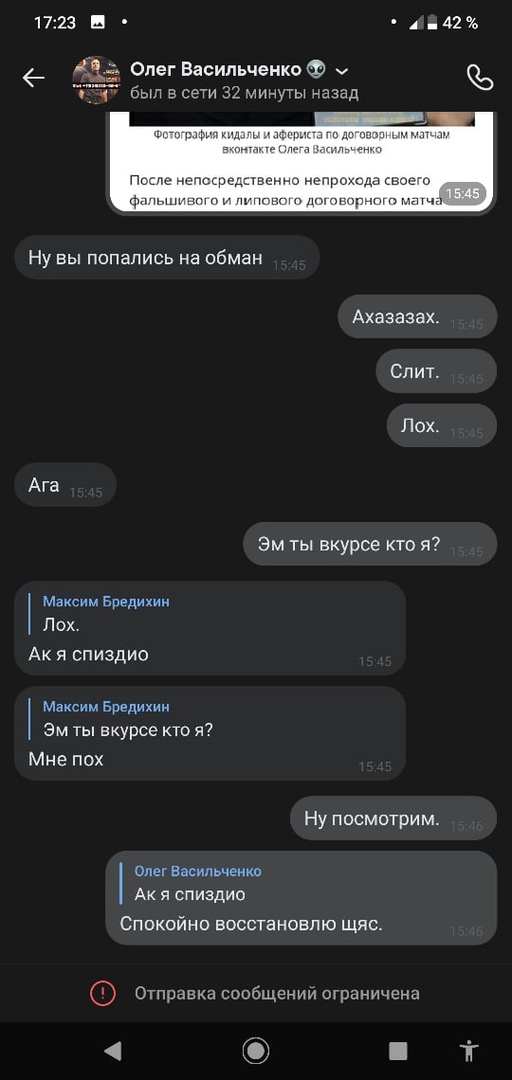
Task: Select the 'Ага' message bubble
Action: coord(65,485)
